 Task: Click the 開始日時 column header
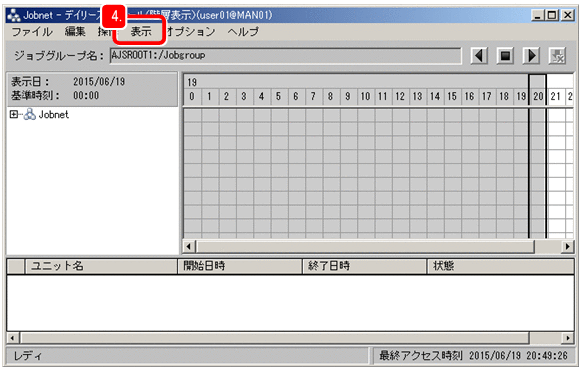pos(240,266)
